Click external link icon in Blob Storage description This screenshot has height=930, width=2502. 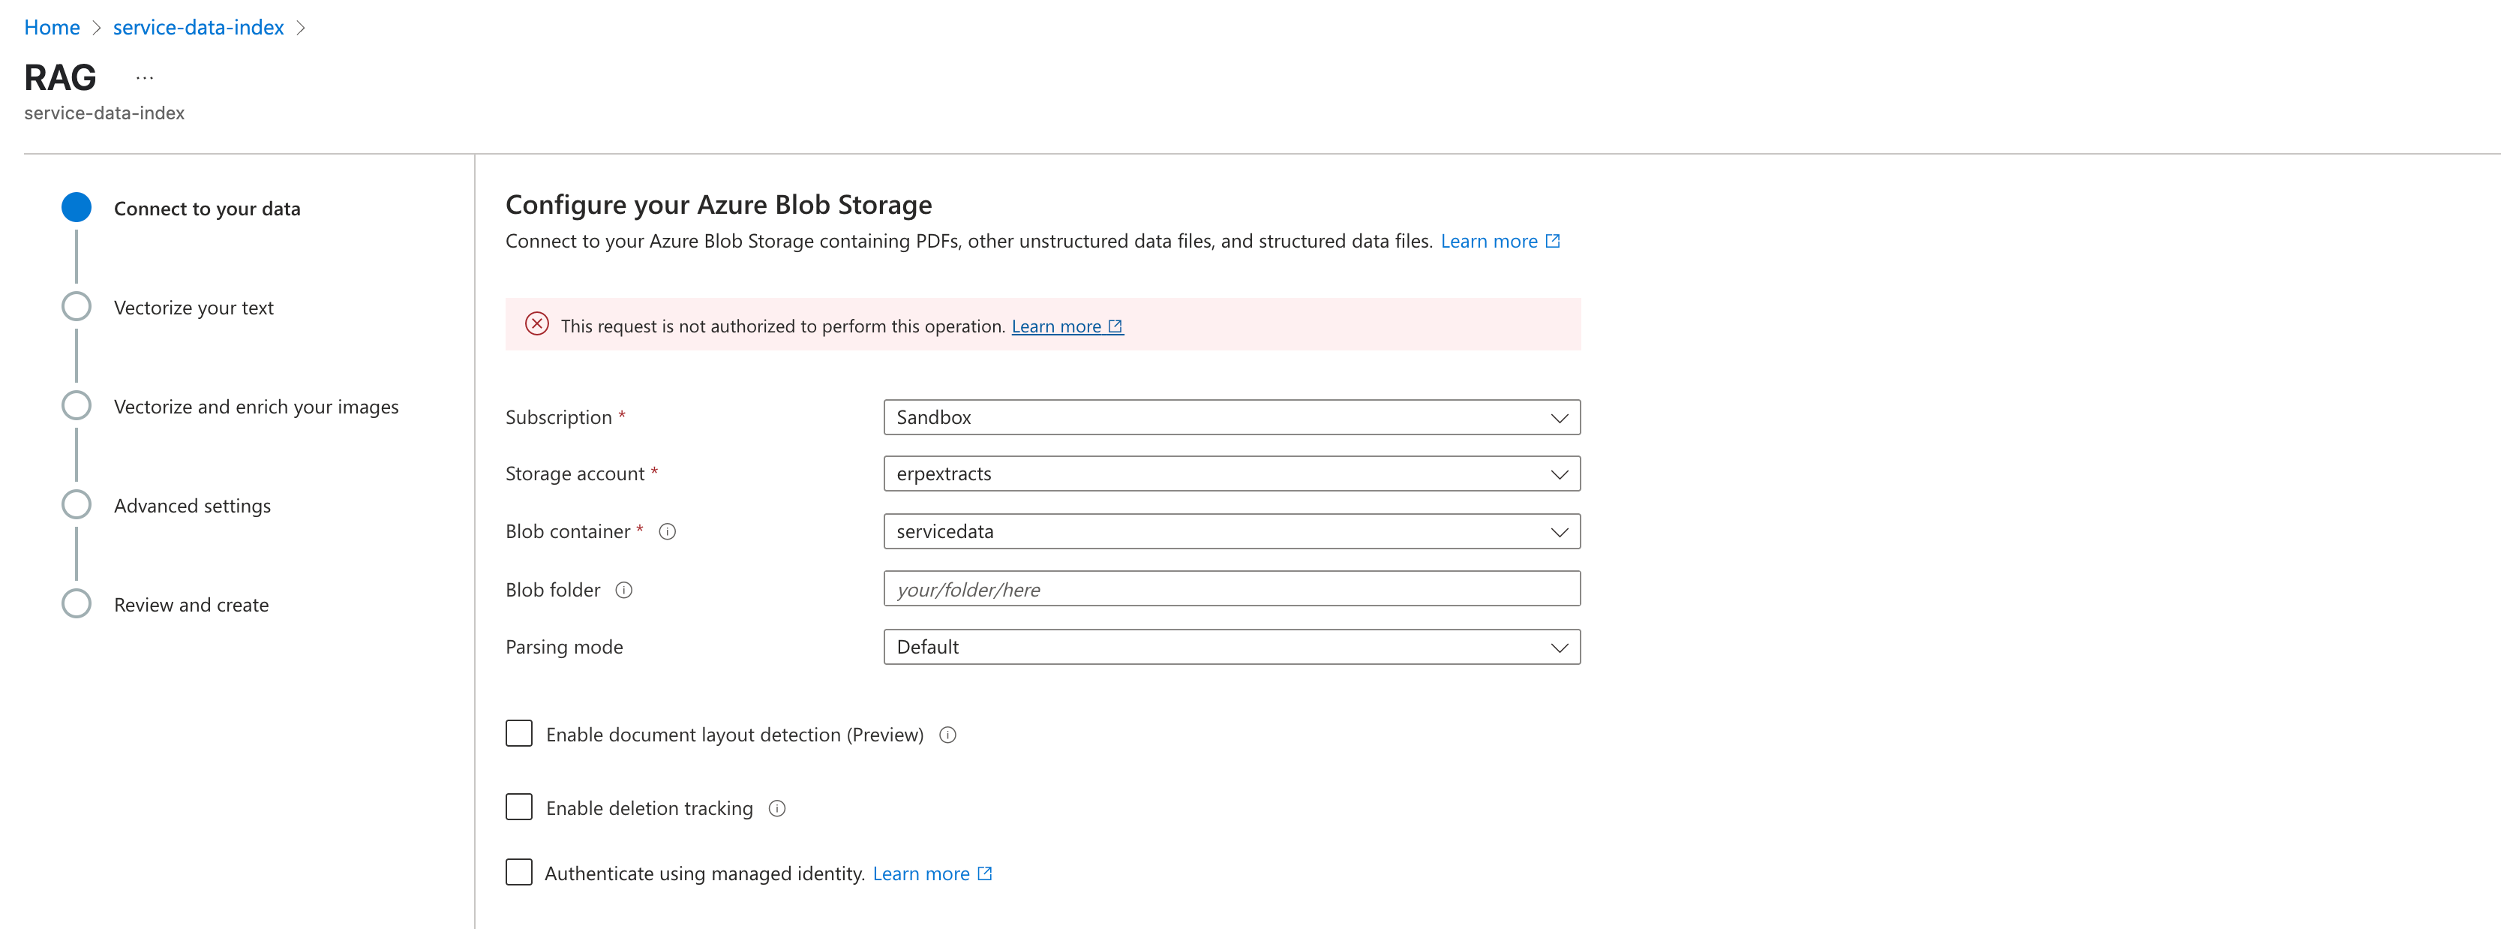click(x=1553, y=240)
